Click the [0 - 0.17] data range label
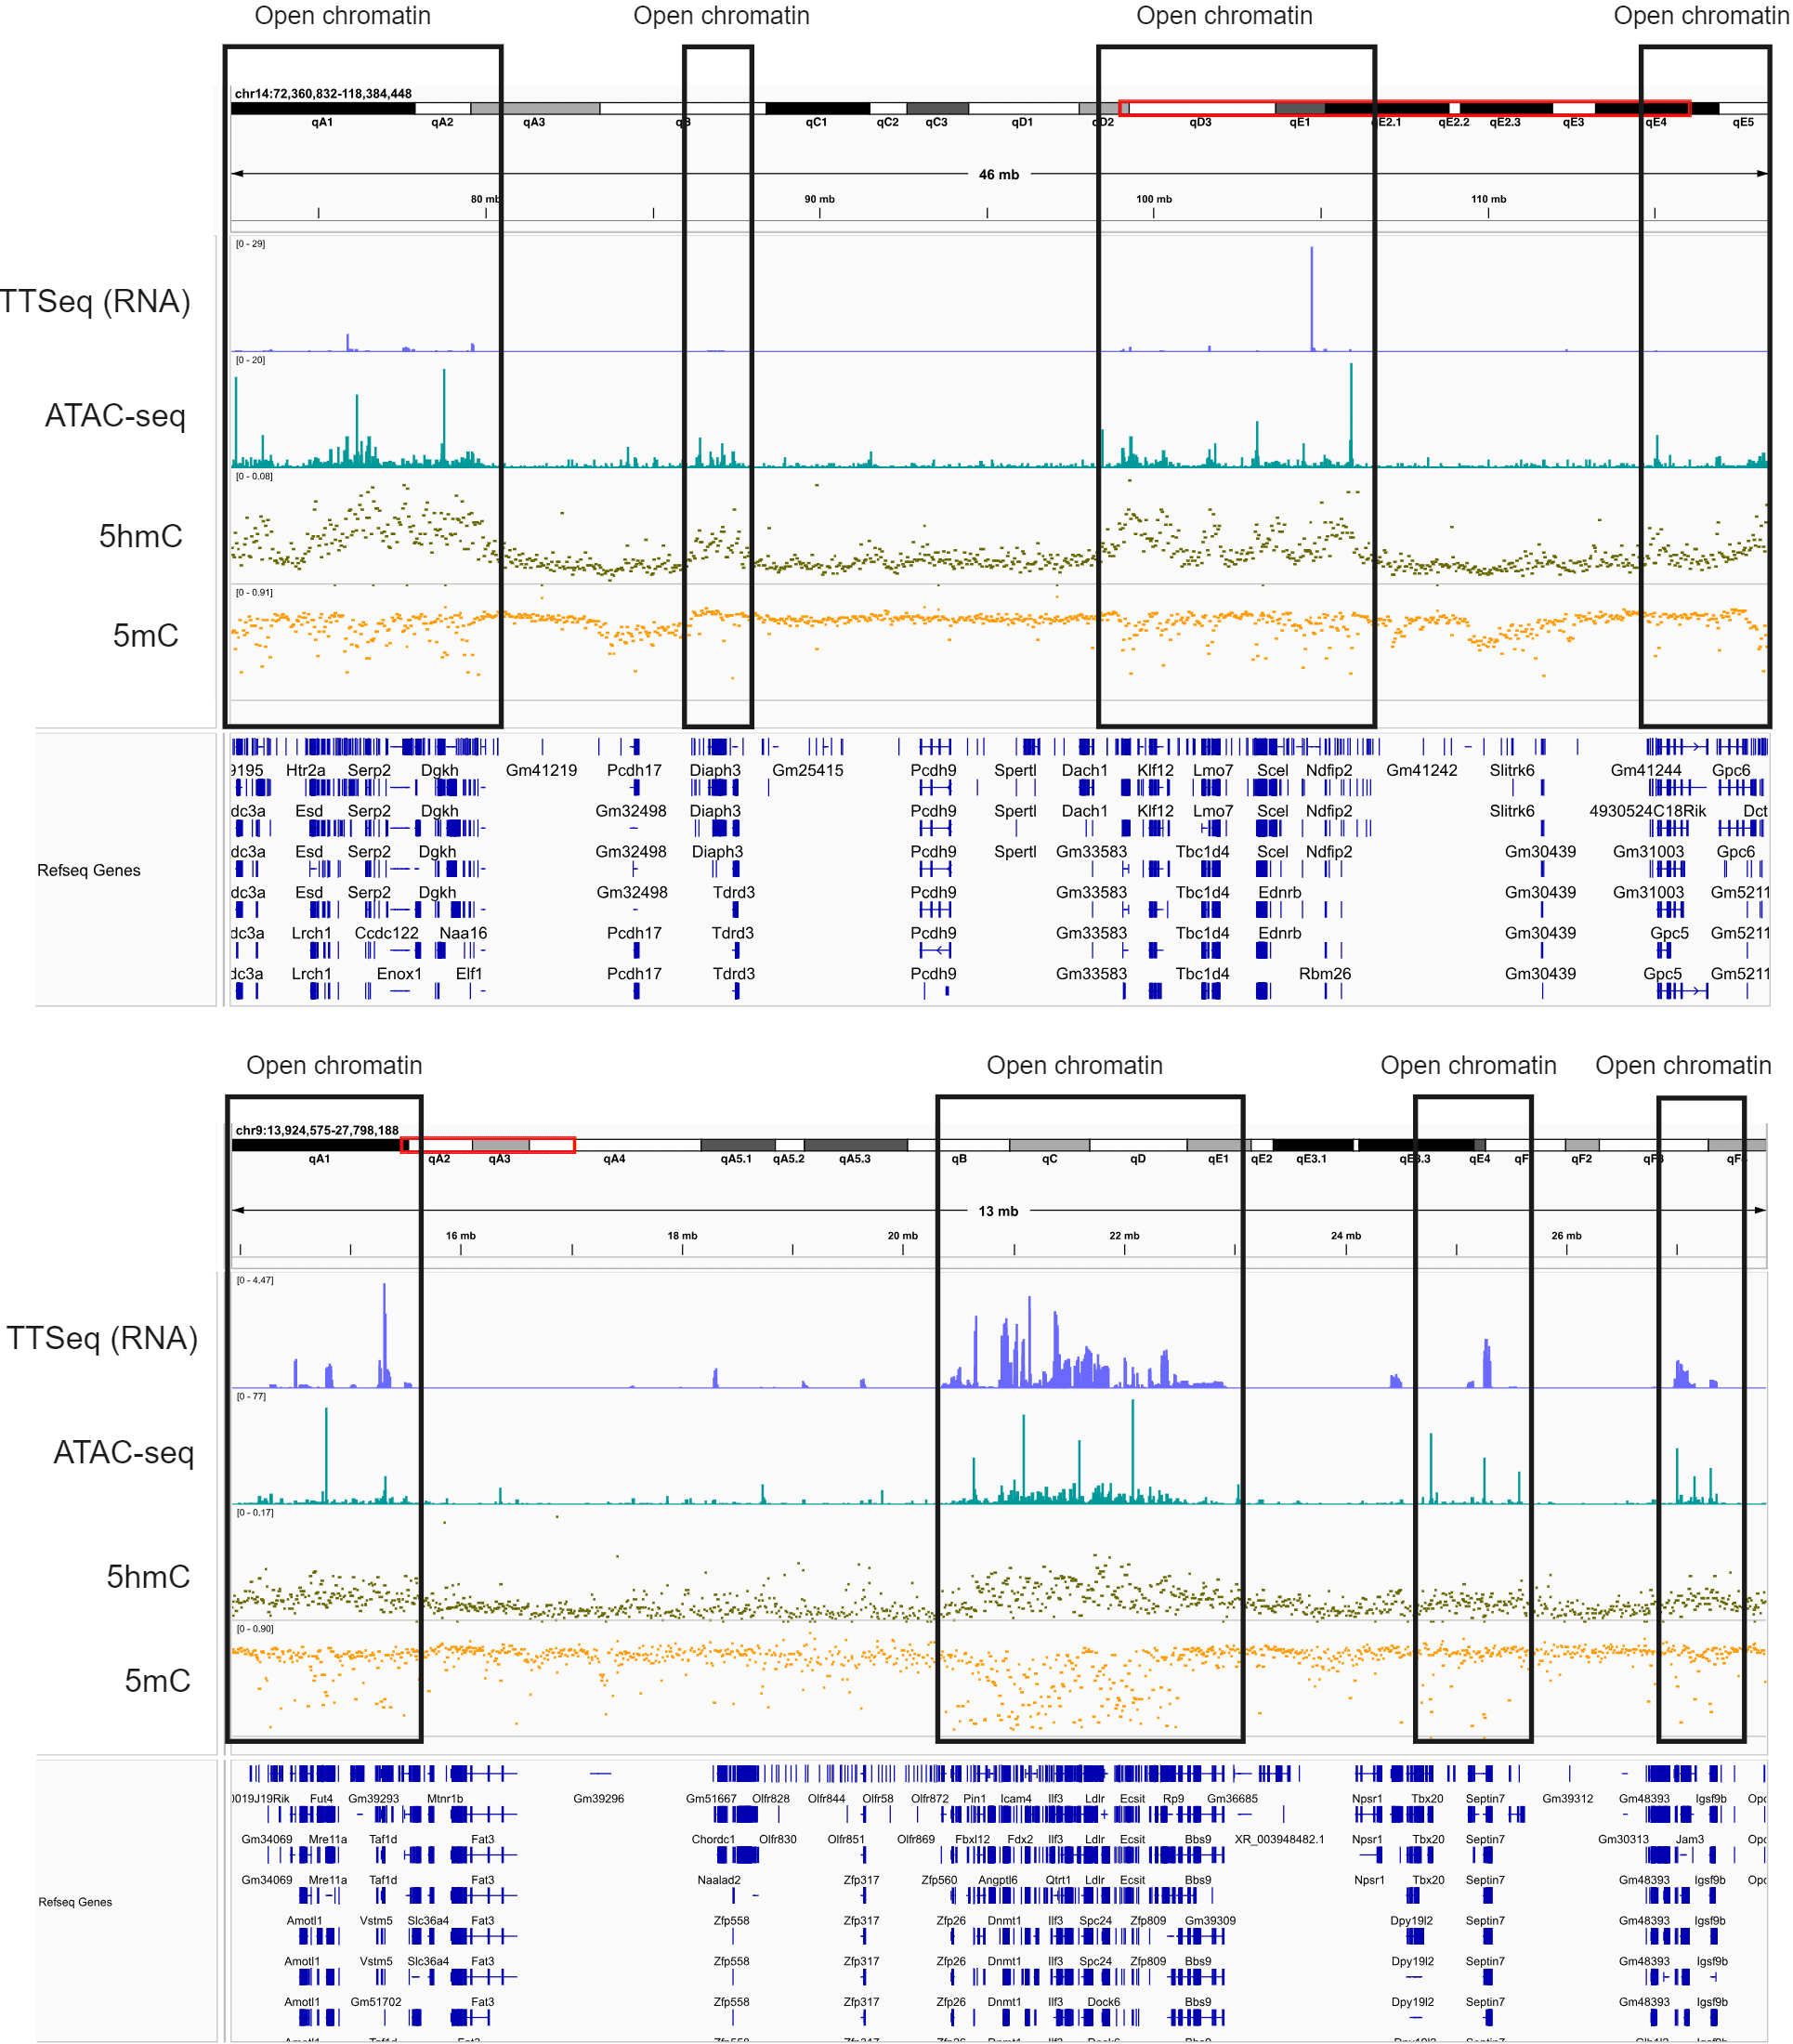The image size is (1793, 2044). coord(255,1512)
